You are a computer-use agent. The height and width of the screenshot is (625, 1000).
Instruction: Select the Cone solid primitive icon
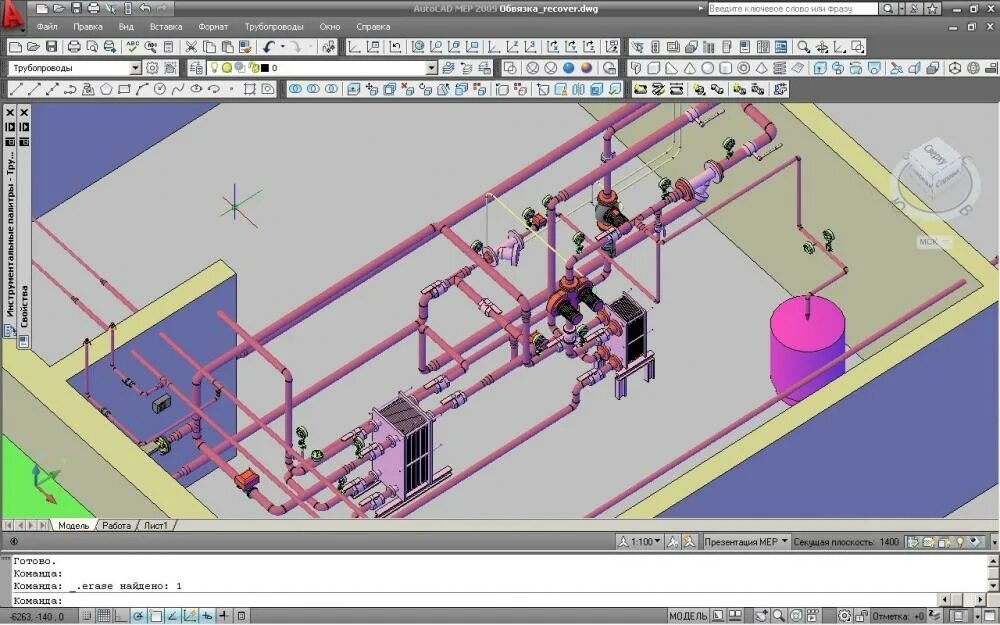(689, 68)
